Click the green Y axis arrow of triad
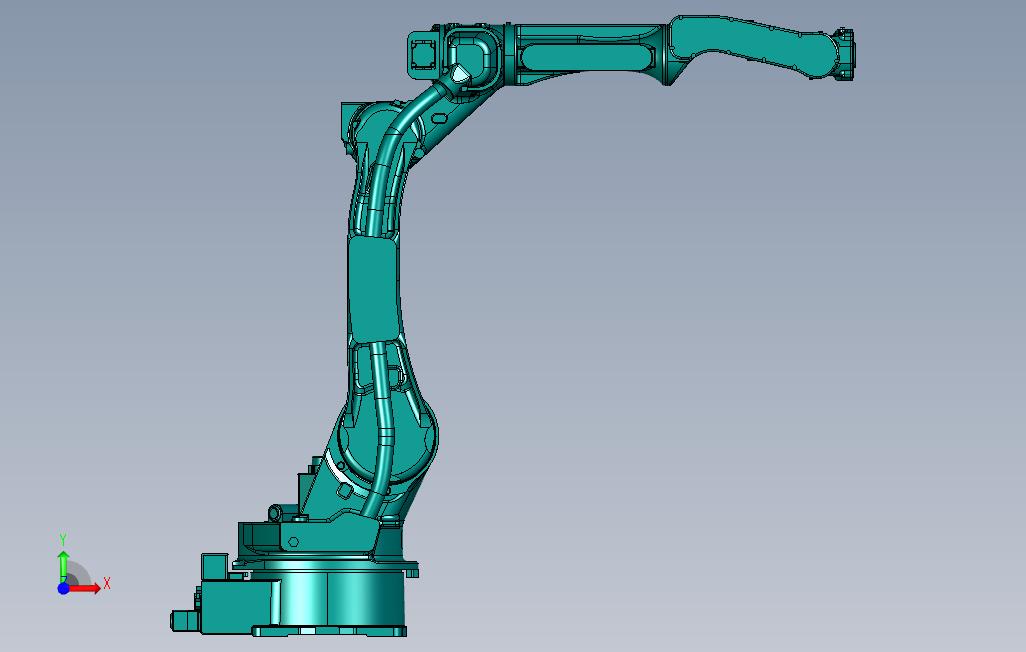Screen dimensions: 1026x652 (63, 566)
